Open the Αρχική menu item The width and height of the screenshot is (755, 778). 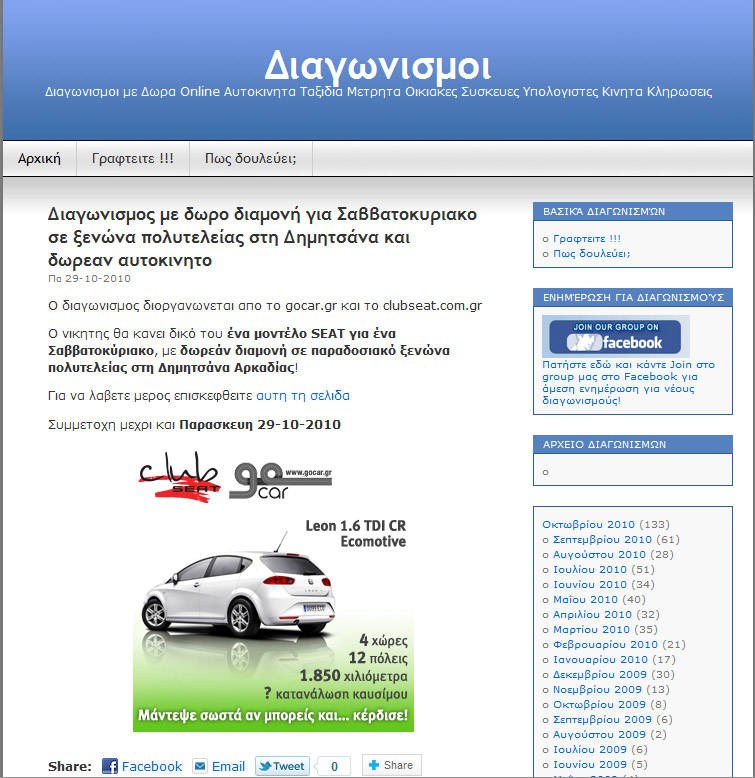[39, 158]
